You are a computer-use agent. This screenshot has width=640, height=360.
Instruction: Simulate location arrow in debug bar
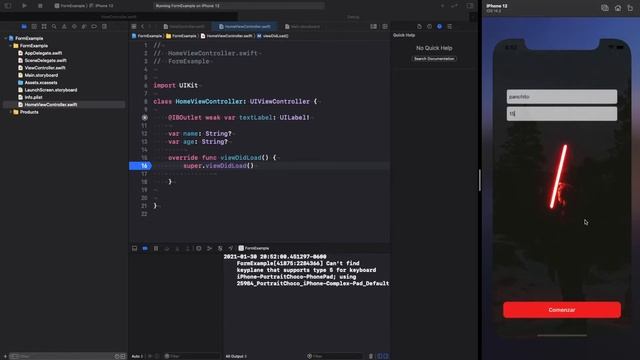point(231,248)
